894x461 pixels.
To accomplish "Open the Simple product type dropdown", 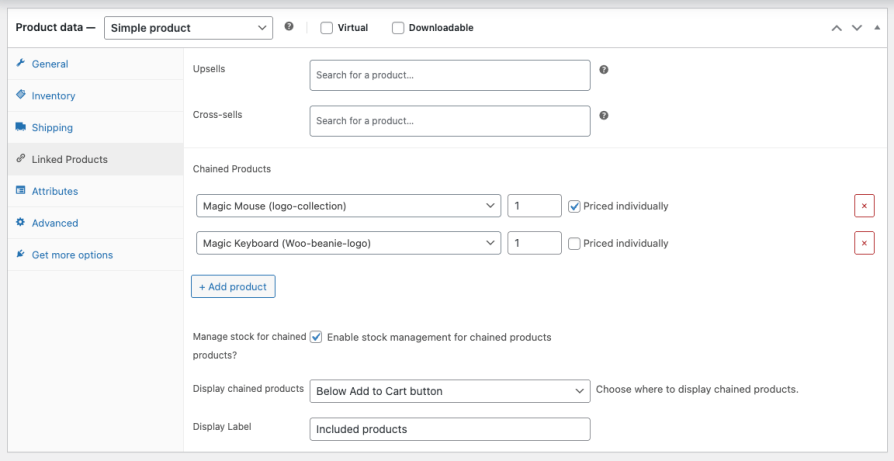I will click(187, 28).
